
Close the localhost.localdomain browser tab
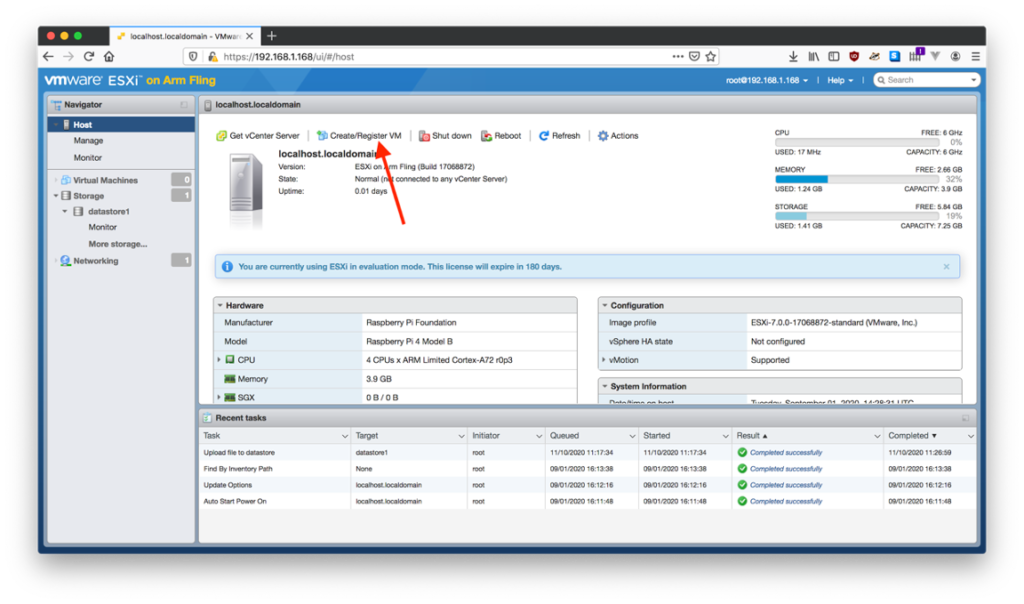(x=249, y=37)
